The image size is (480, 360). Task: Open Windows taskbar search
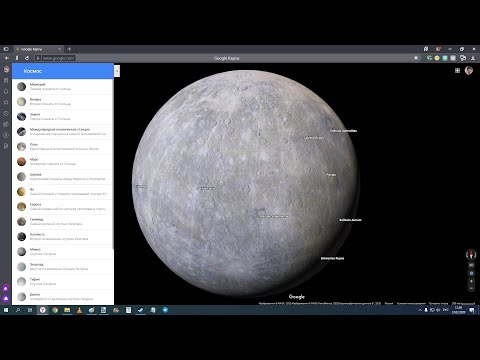(x=18, y=310)
